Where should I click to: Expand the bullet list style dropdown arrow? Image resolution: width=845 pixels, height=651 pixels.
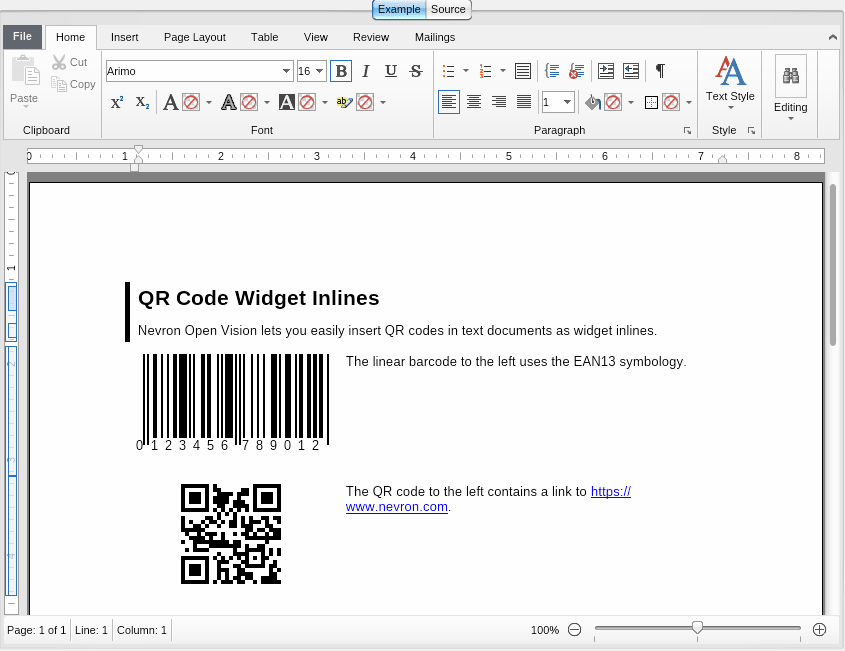coord(466,71)
